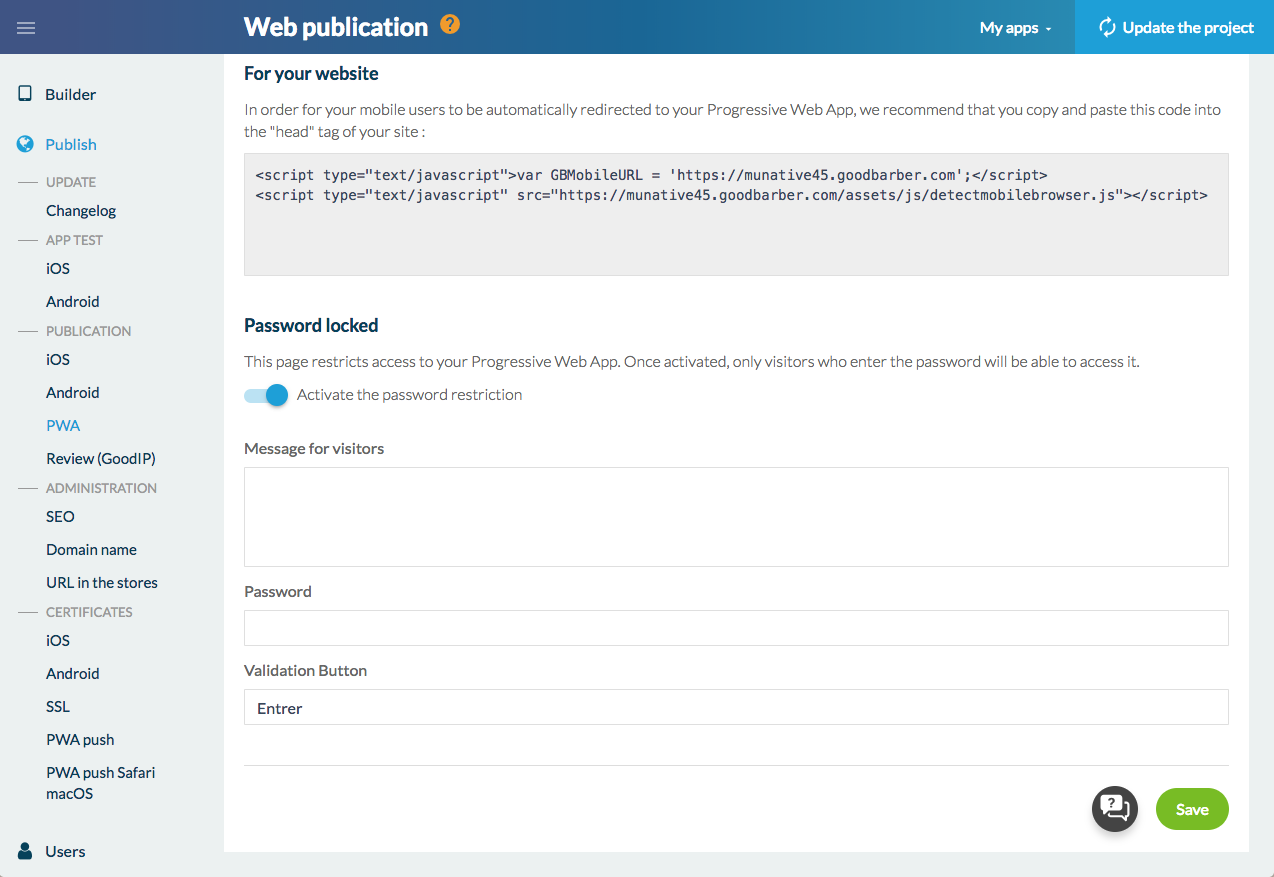Go to the SEO administration page
The height and width of the screenshot is (877, 1274).
tap(60, 516)
